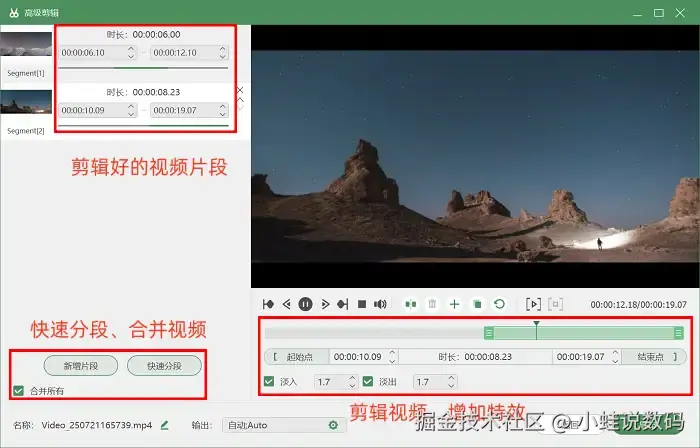700x448 pixels.
Task: Move Segment[2] up with its arrow
Action: point(240,100)
